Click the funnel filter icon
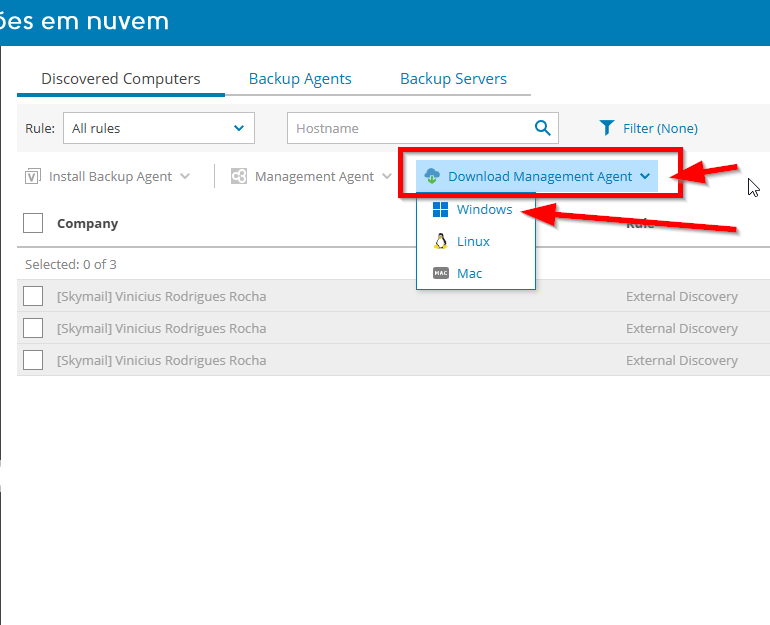The height and width of the screenshot is (625, 770). pos(606,128)
